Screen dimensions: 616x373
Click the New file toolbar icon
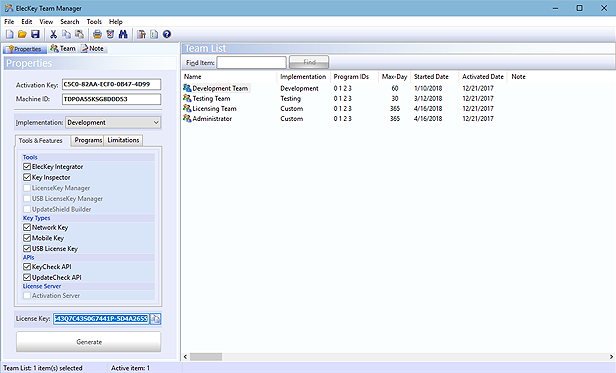[x=9, y=35]
